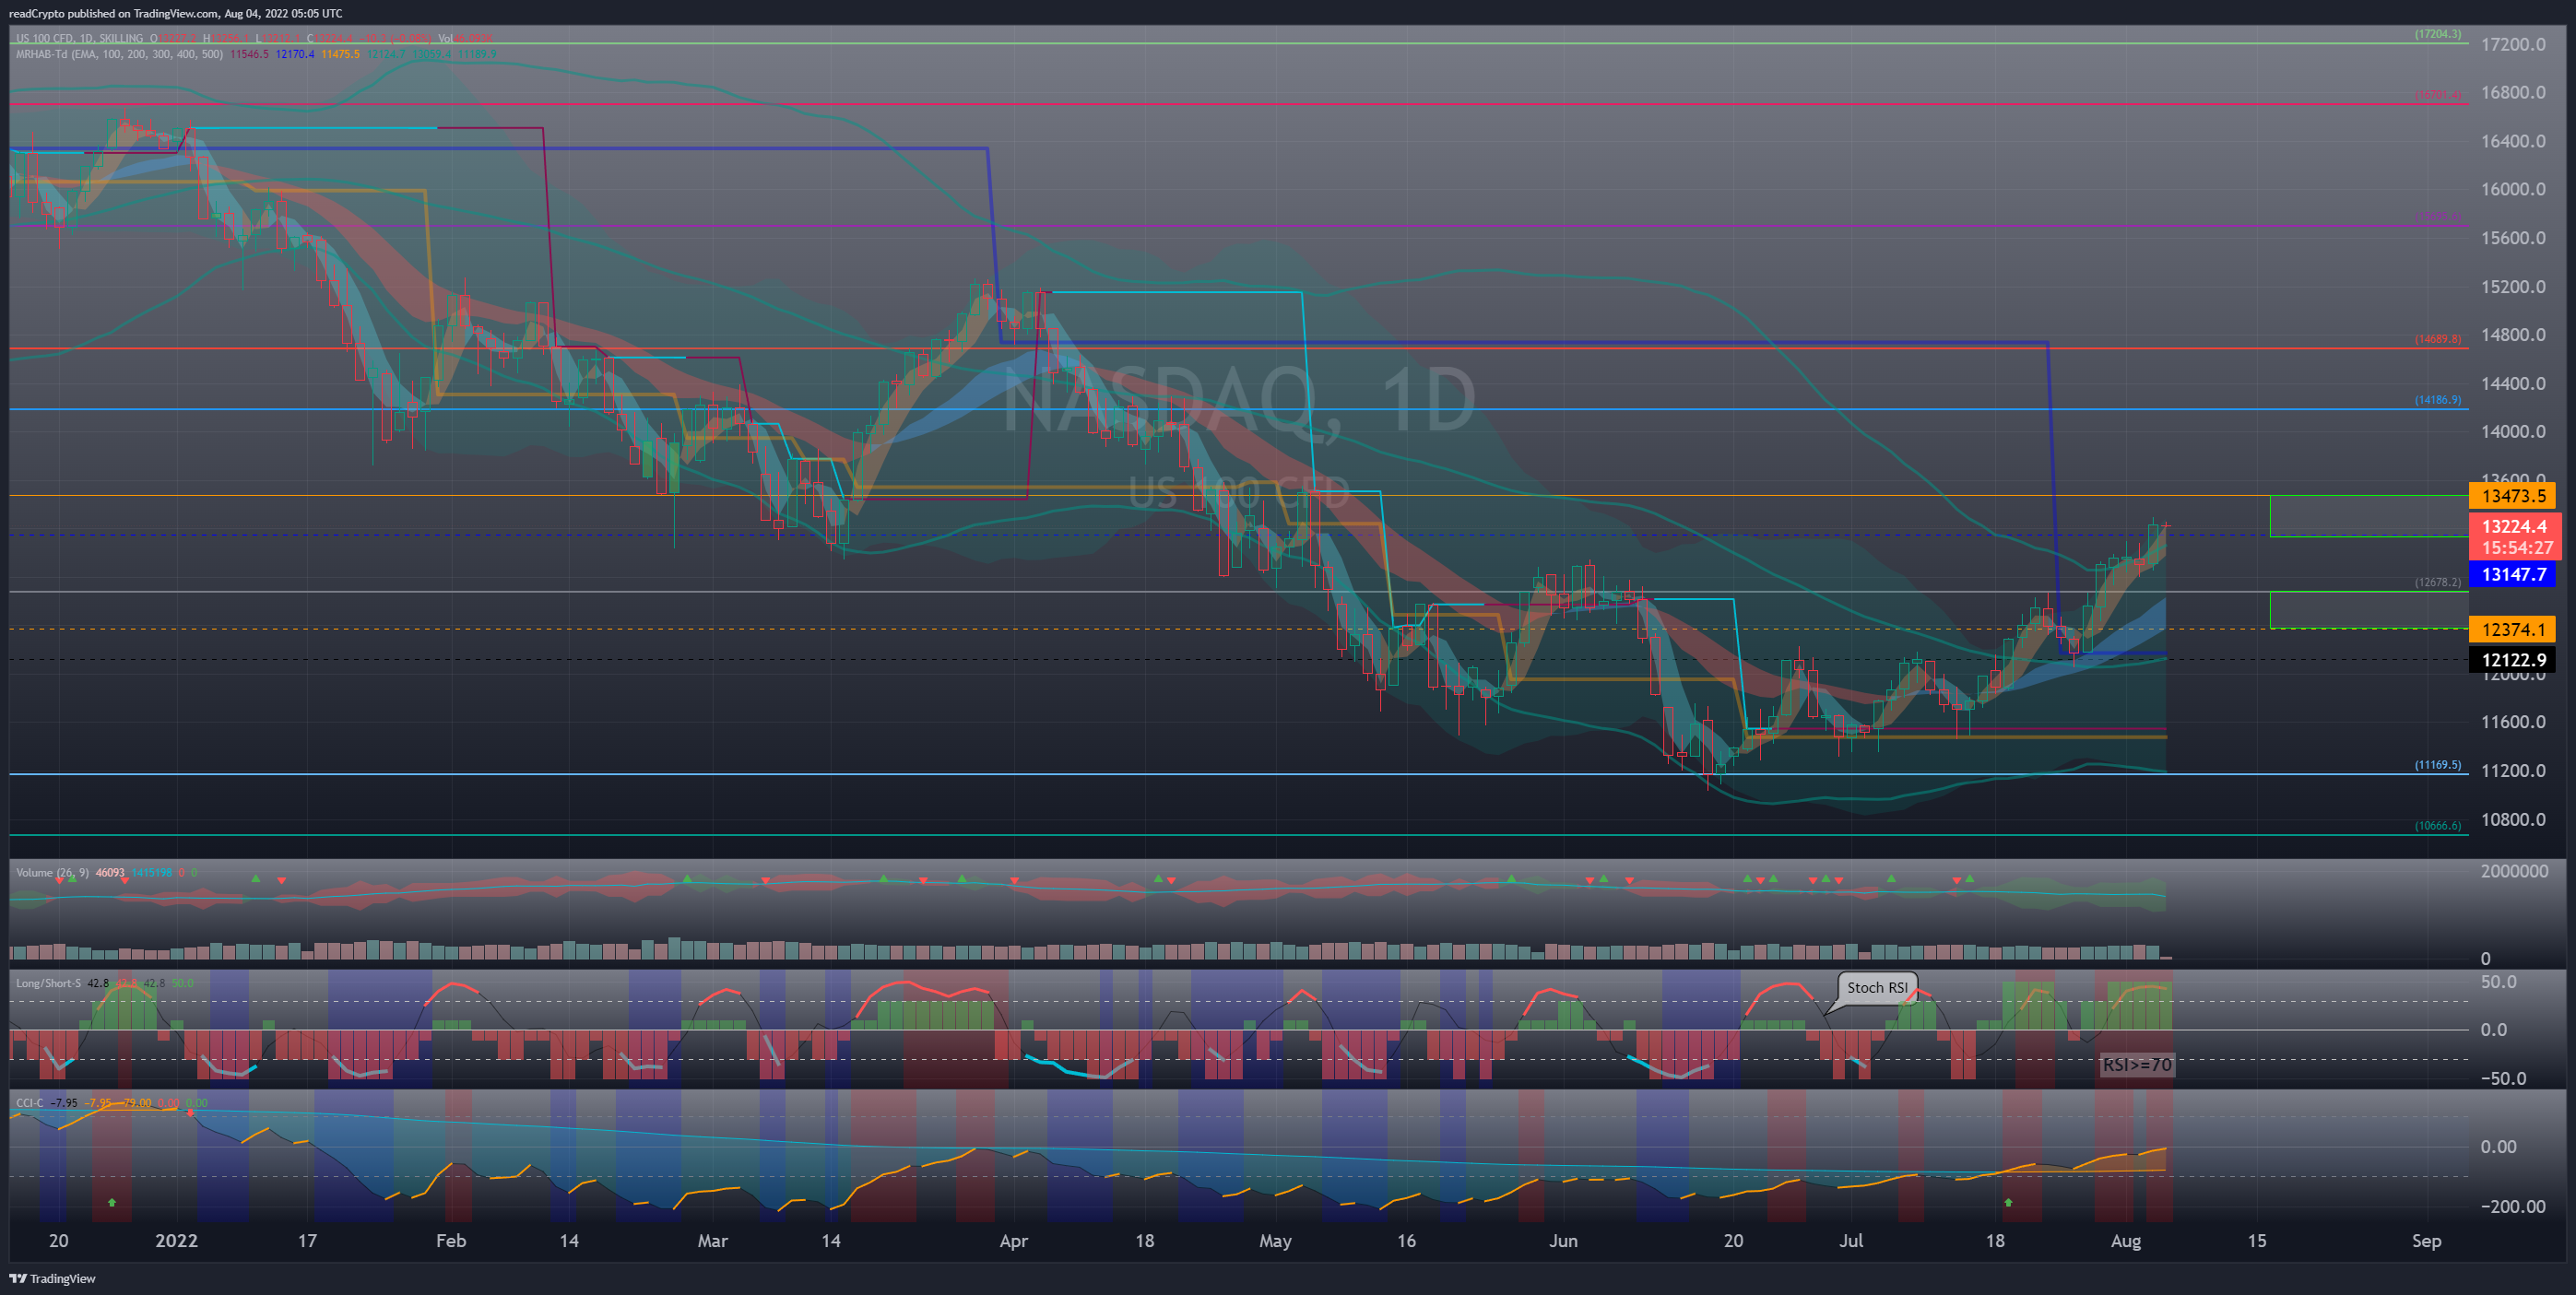Click −200.00 on the CCI scale
This screenshot has height=1295, width=2576.
[x=2513, y=1207]
